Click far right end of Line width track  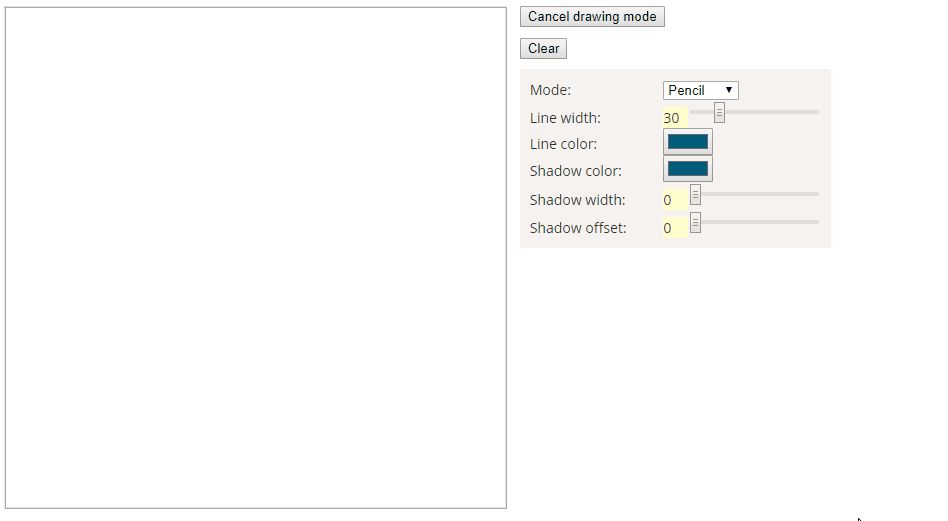coord(815,112)
